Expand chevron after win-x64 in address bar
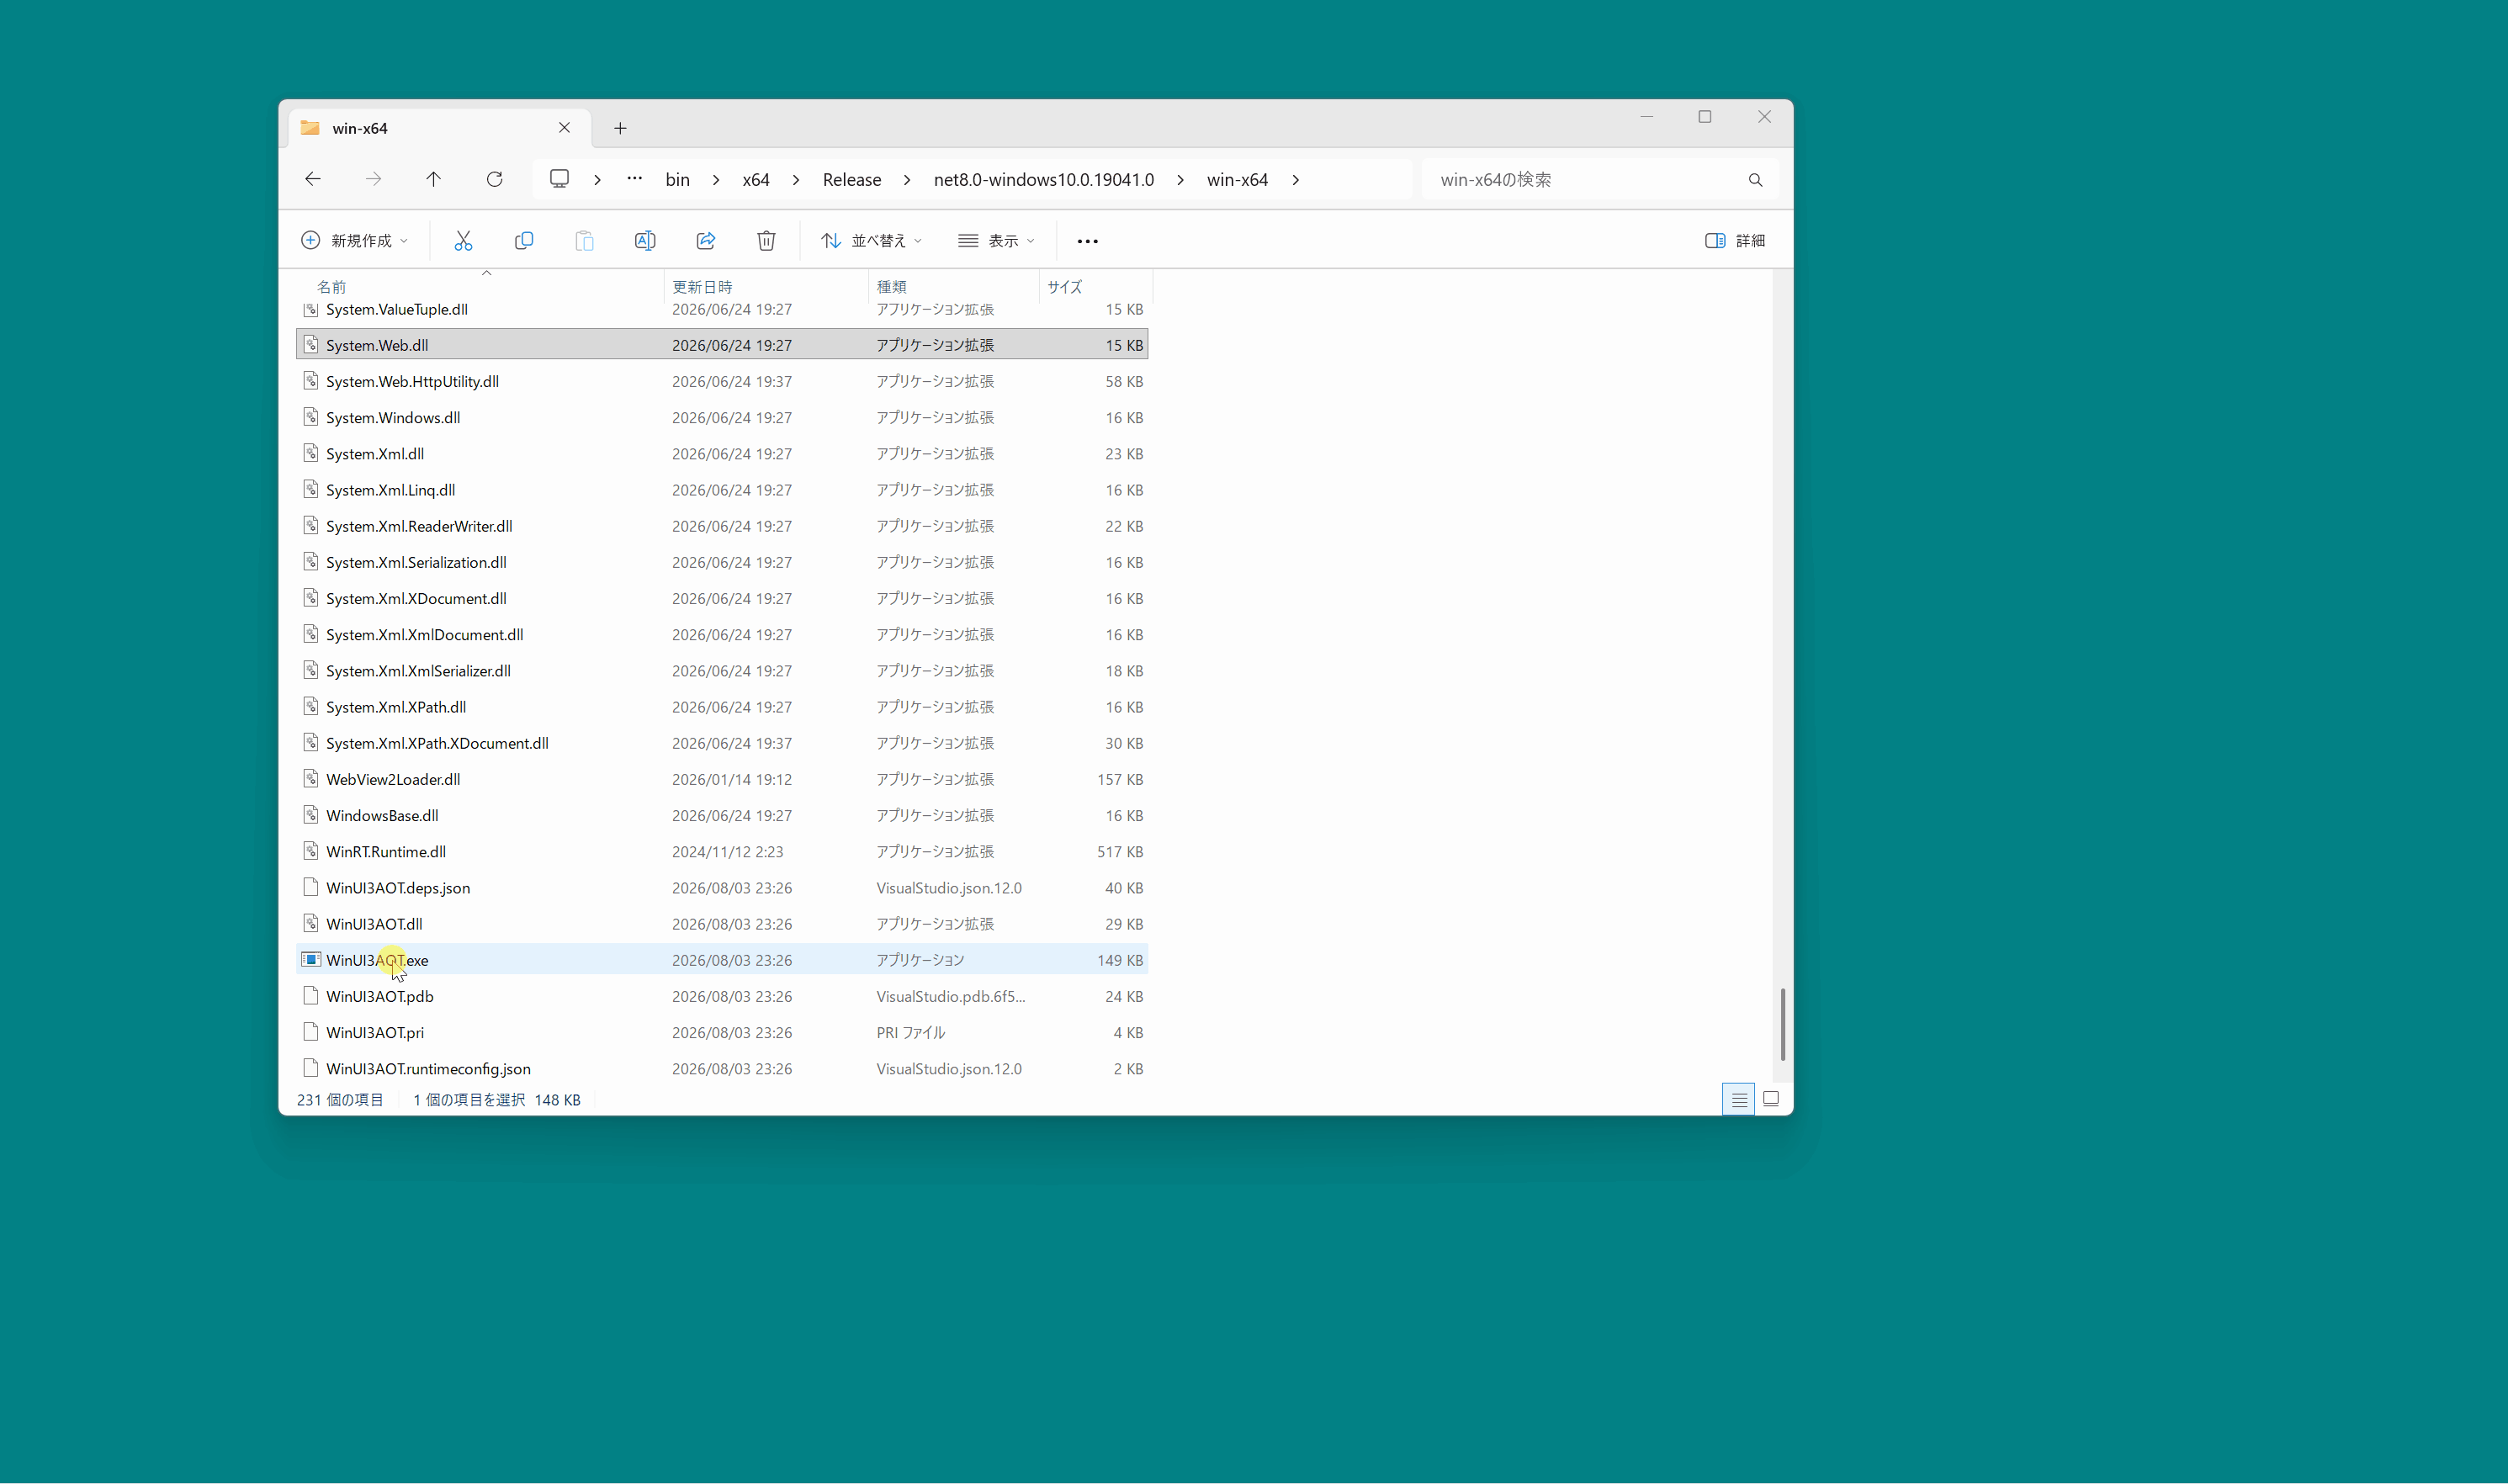This screenshot has width=2508, height=1484. (x=1295, y=180)
